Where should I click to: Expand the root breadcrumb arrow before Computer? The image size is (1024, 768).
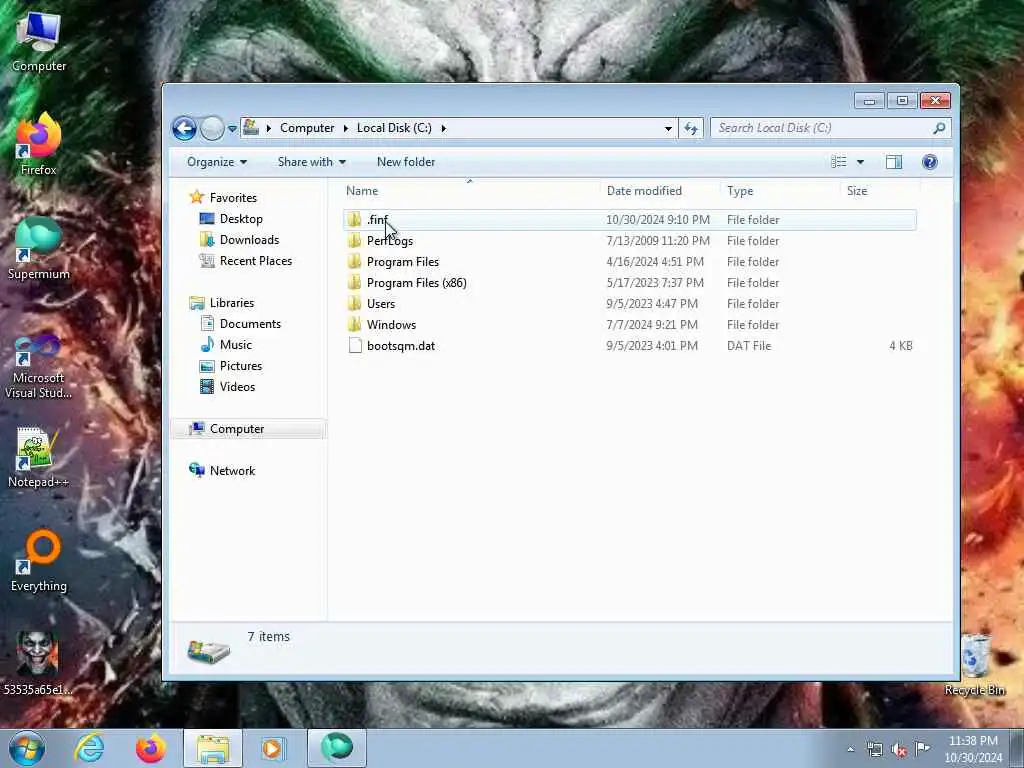tap(268, 128)
